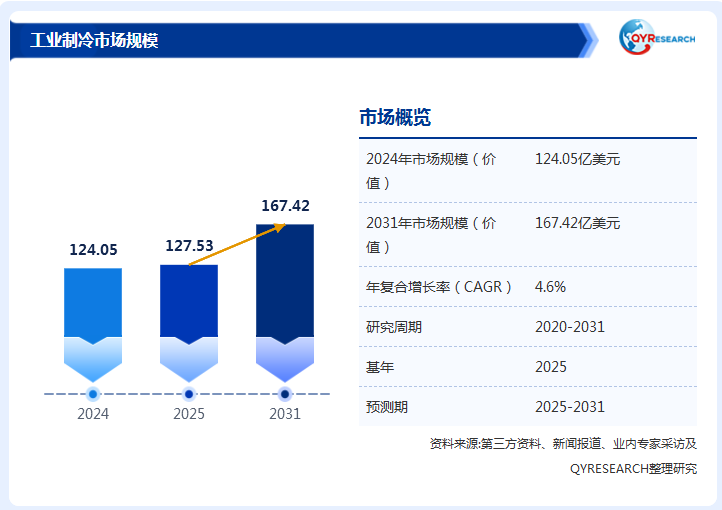Click the 2024 timeline dot marker
This screenshot has width=722, height=510.
point(93,394)
